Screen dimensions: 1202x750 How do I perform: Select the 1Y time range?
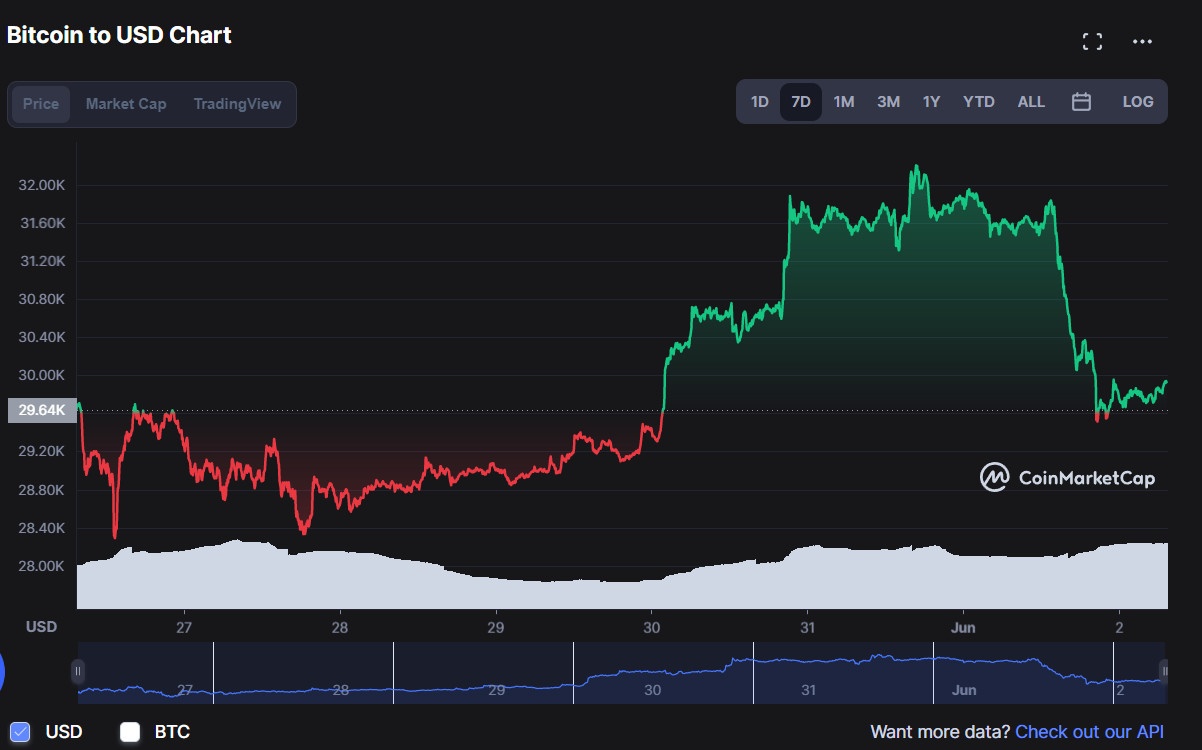point(930,101)
